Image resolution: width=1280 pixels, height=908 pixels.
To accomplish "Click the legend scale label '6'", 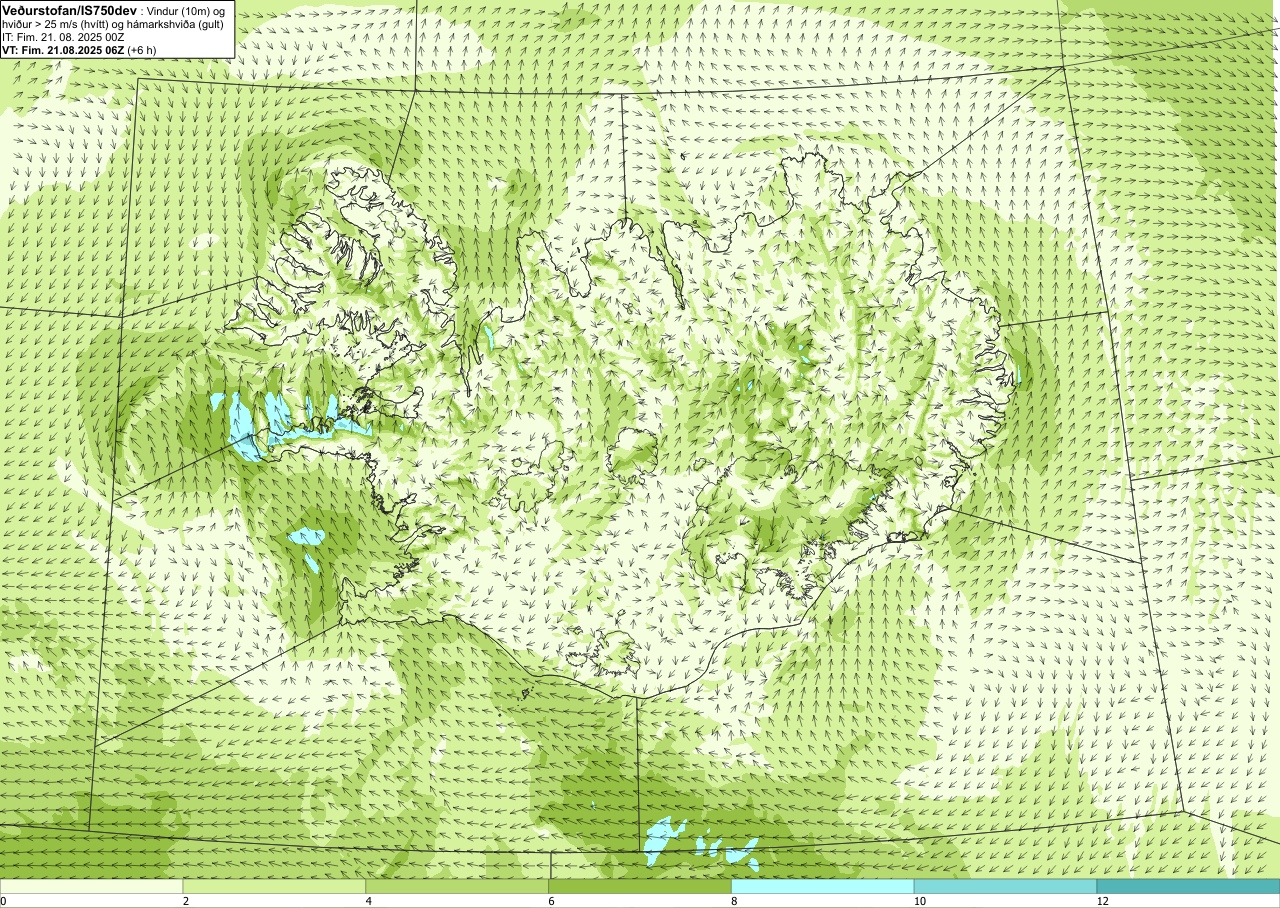I will pos(552,901).
